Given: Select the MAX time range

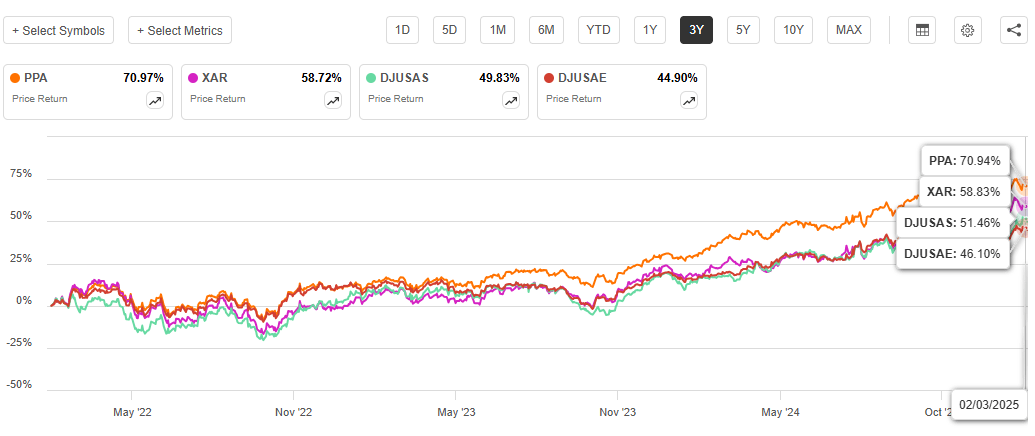Looking at the screenshot, I should click(849, 30).
